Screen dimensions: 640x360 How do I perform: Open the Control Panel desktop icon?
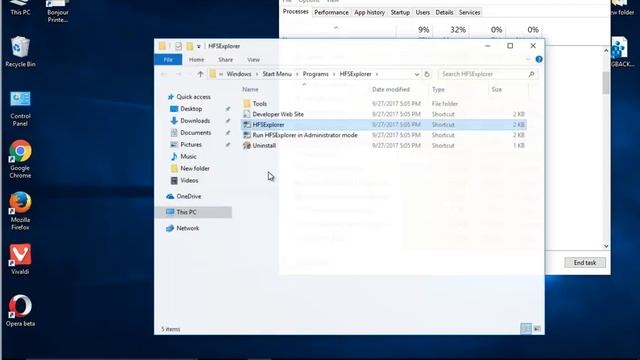(x=20, y=108)
